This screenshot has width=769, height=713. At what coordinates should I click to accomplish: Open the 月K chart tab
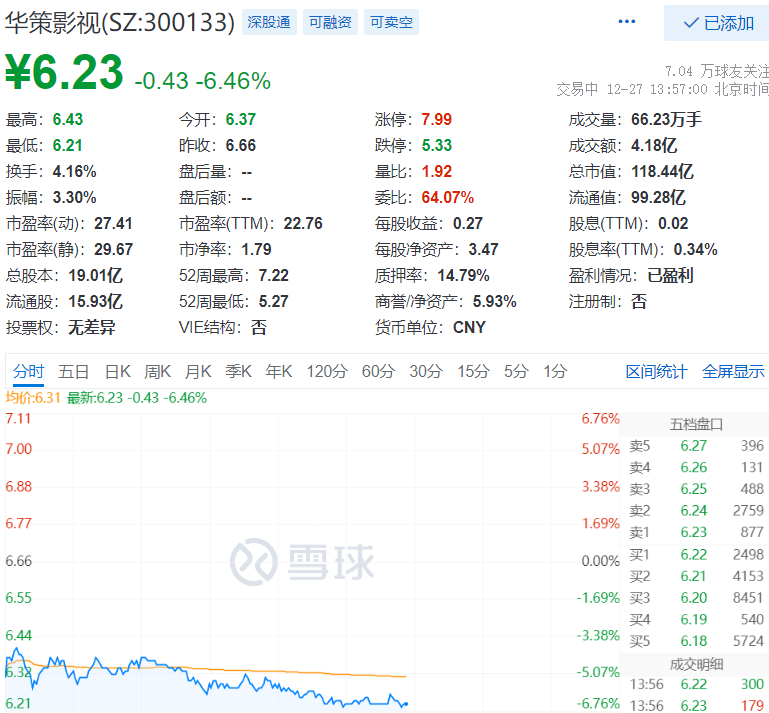click(198, 371)
